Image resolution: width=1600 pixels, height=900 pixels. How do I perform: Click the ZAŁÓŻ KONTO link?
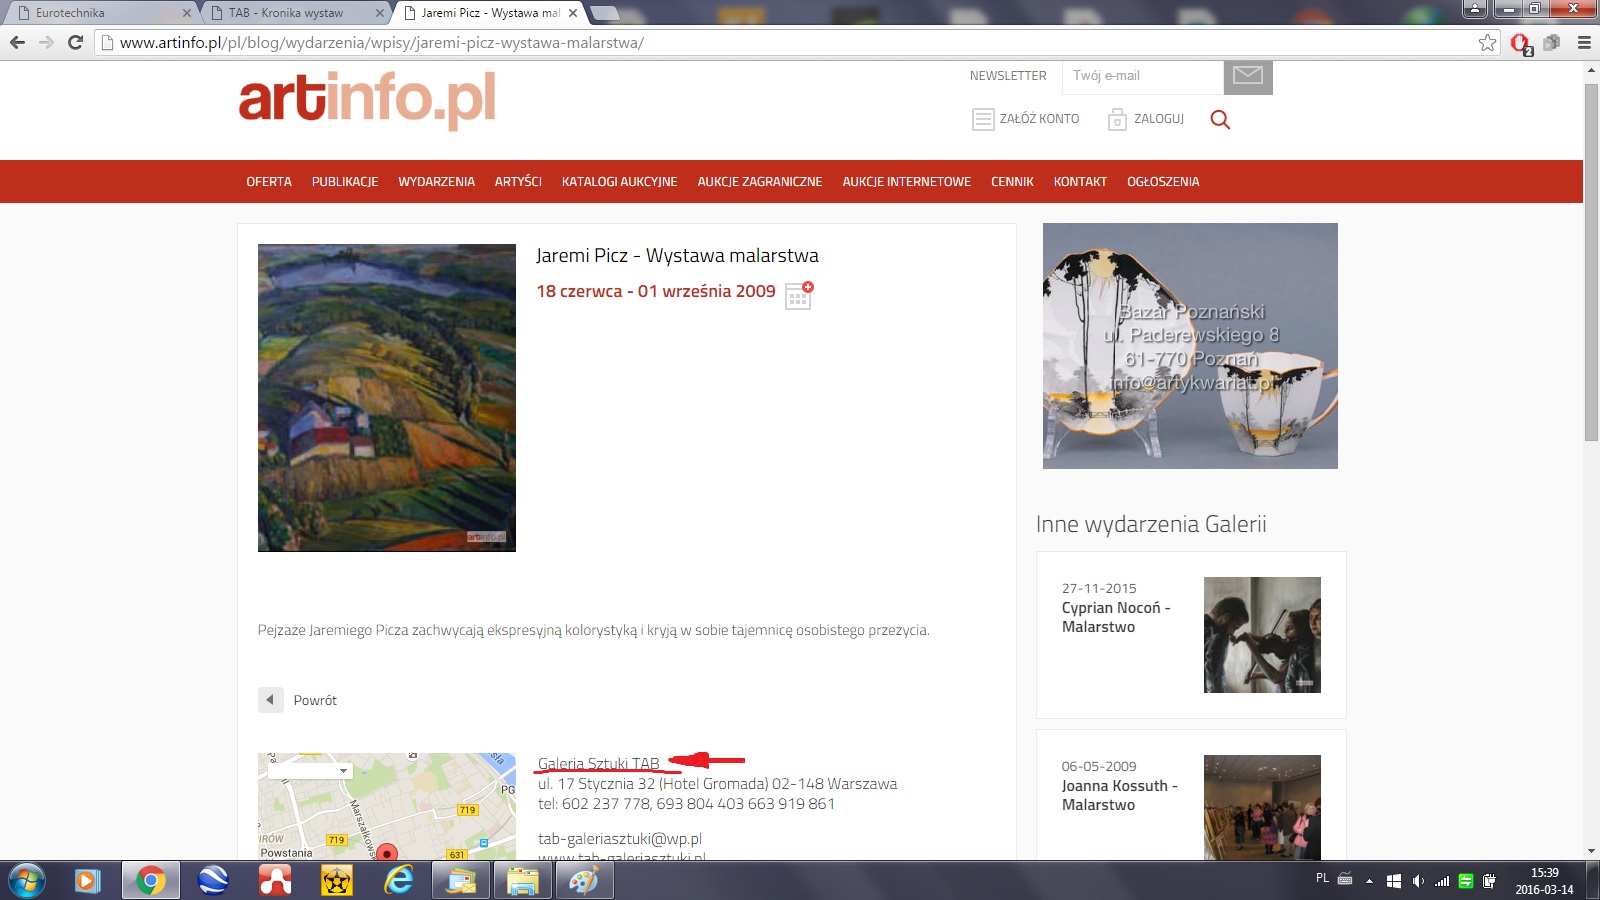(1026, 119)
